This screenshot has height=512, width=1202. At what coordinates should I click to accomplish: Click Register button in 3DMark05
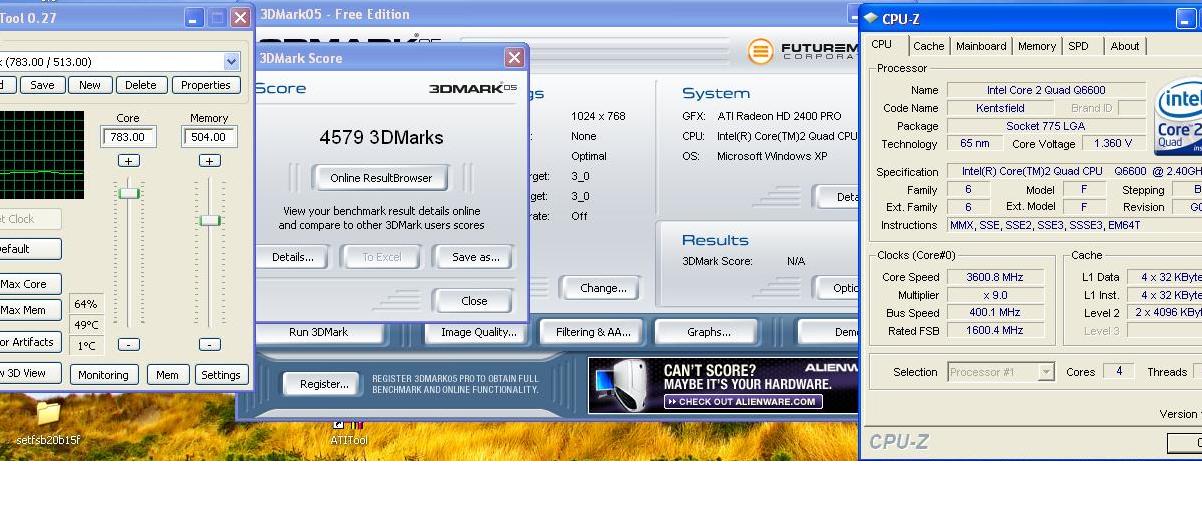[323, 384]
